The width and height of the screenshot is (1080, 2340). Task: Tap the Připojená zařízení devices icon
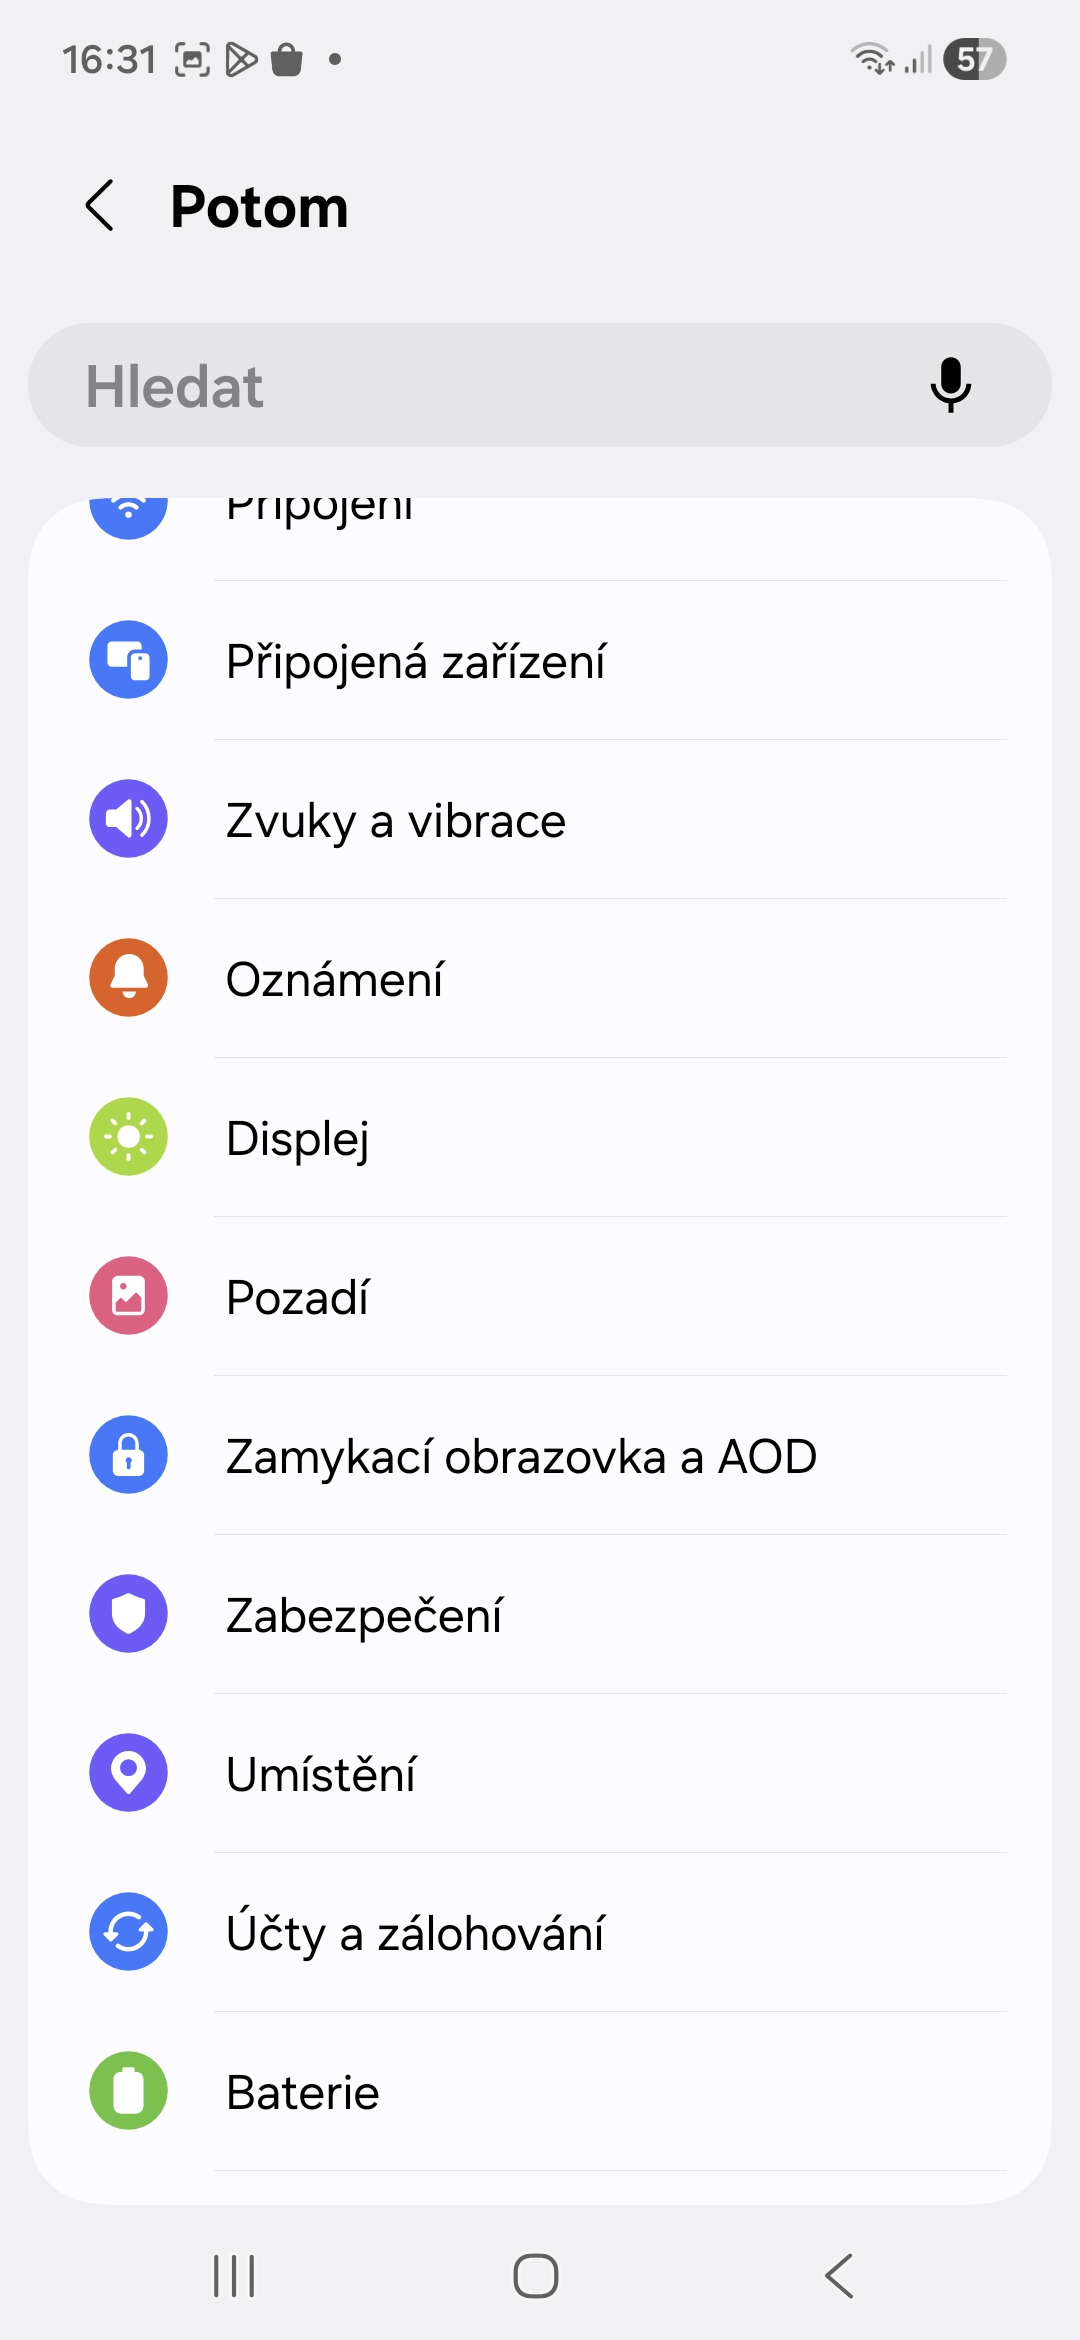128,660
